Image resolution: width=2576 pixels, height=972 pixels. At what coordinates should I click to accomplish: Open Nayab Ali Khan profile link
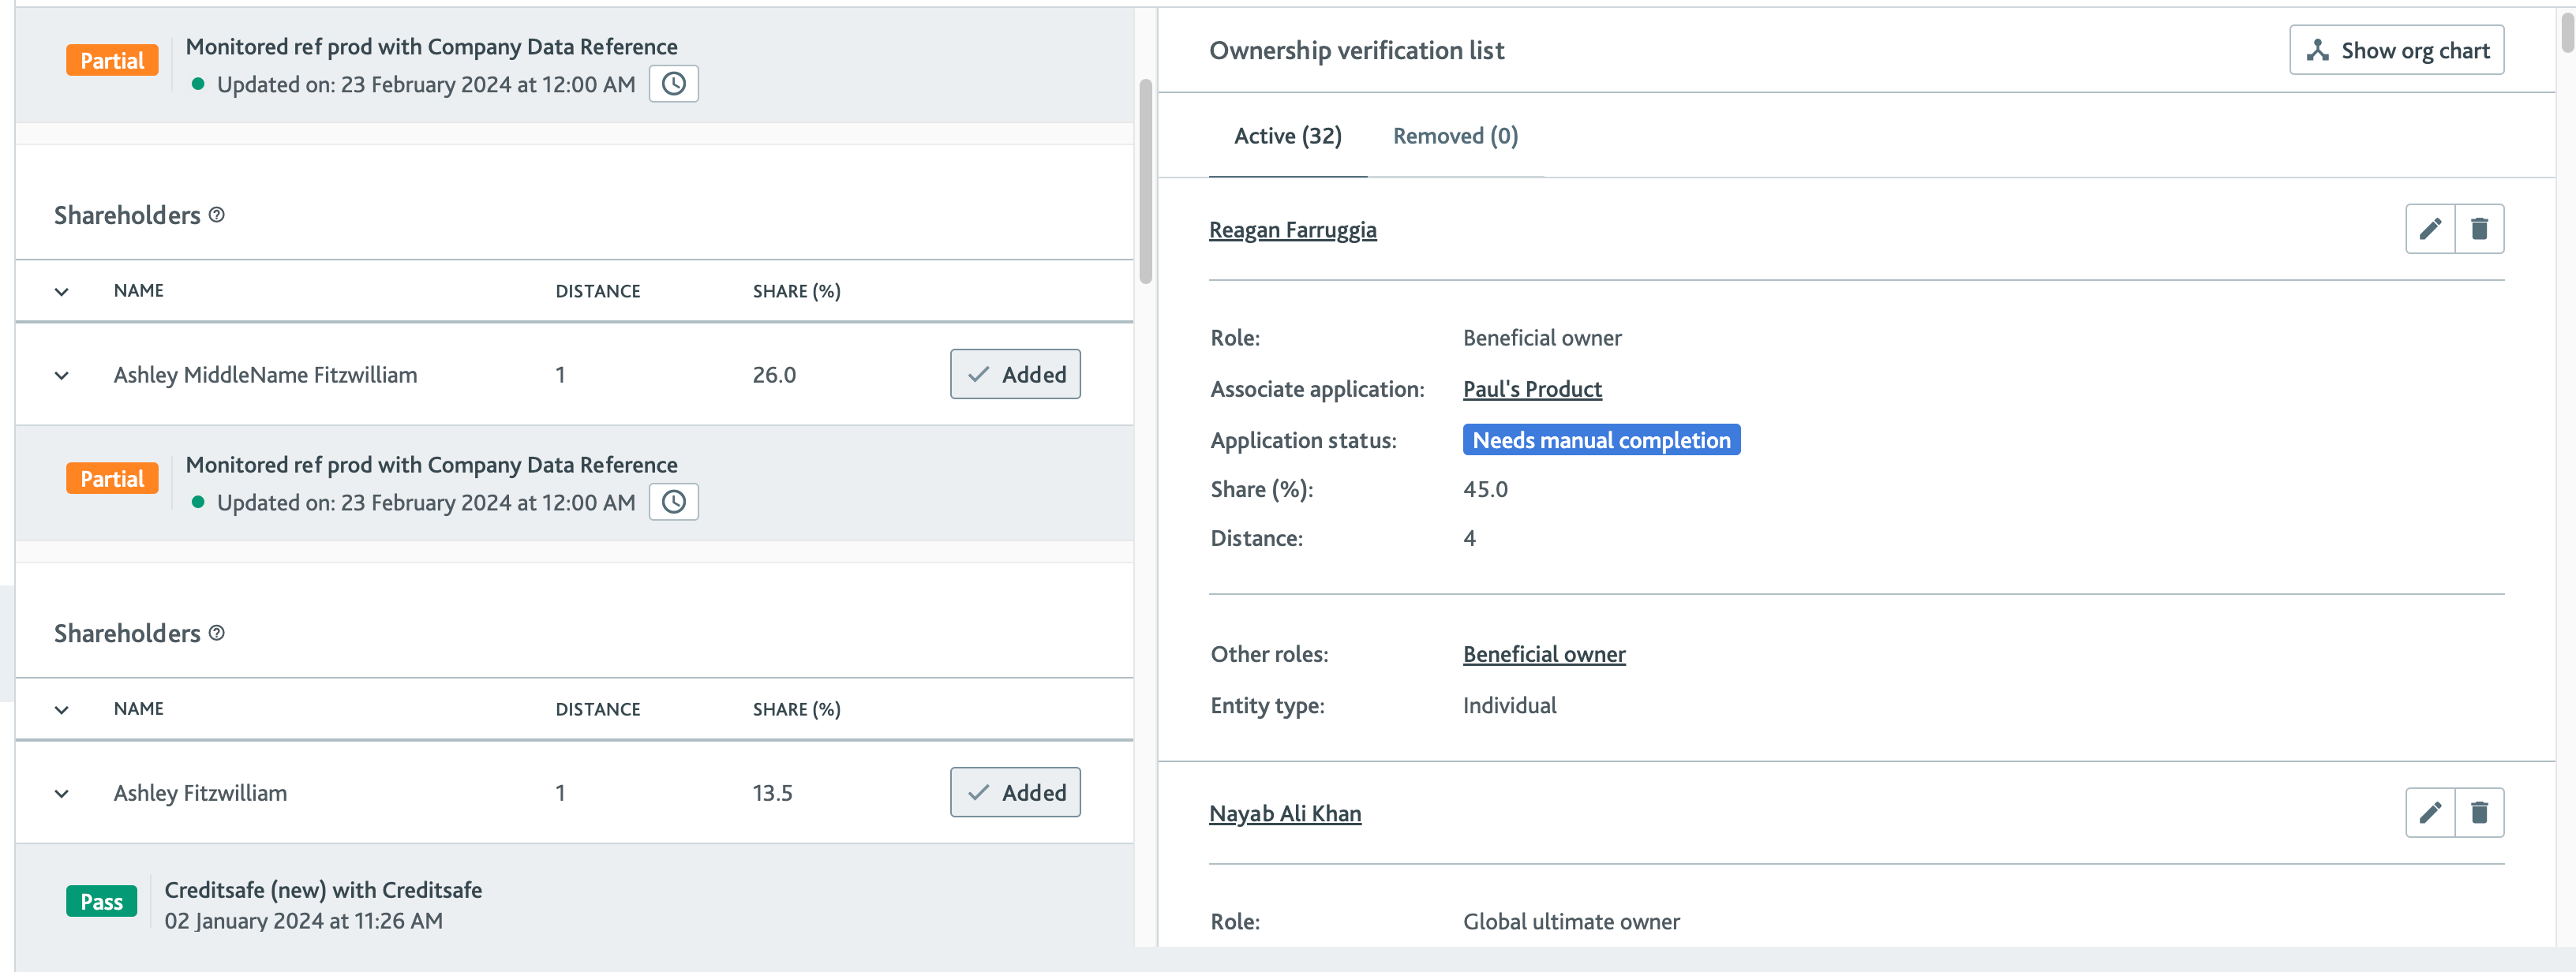point(1285,814)
